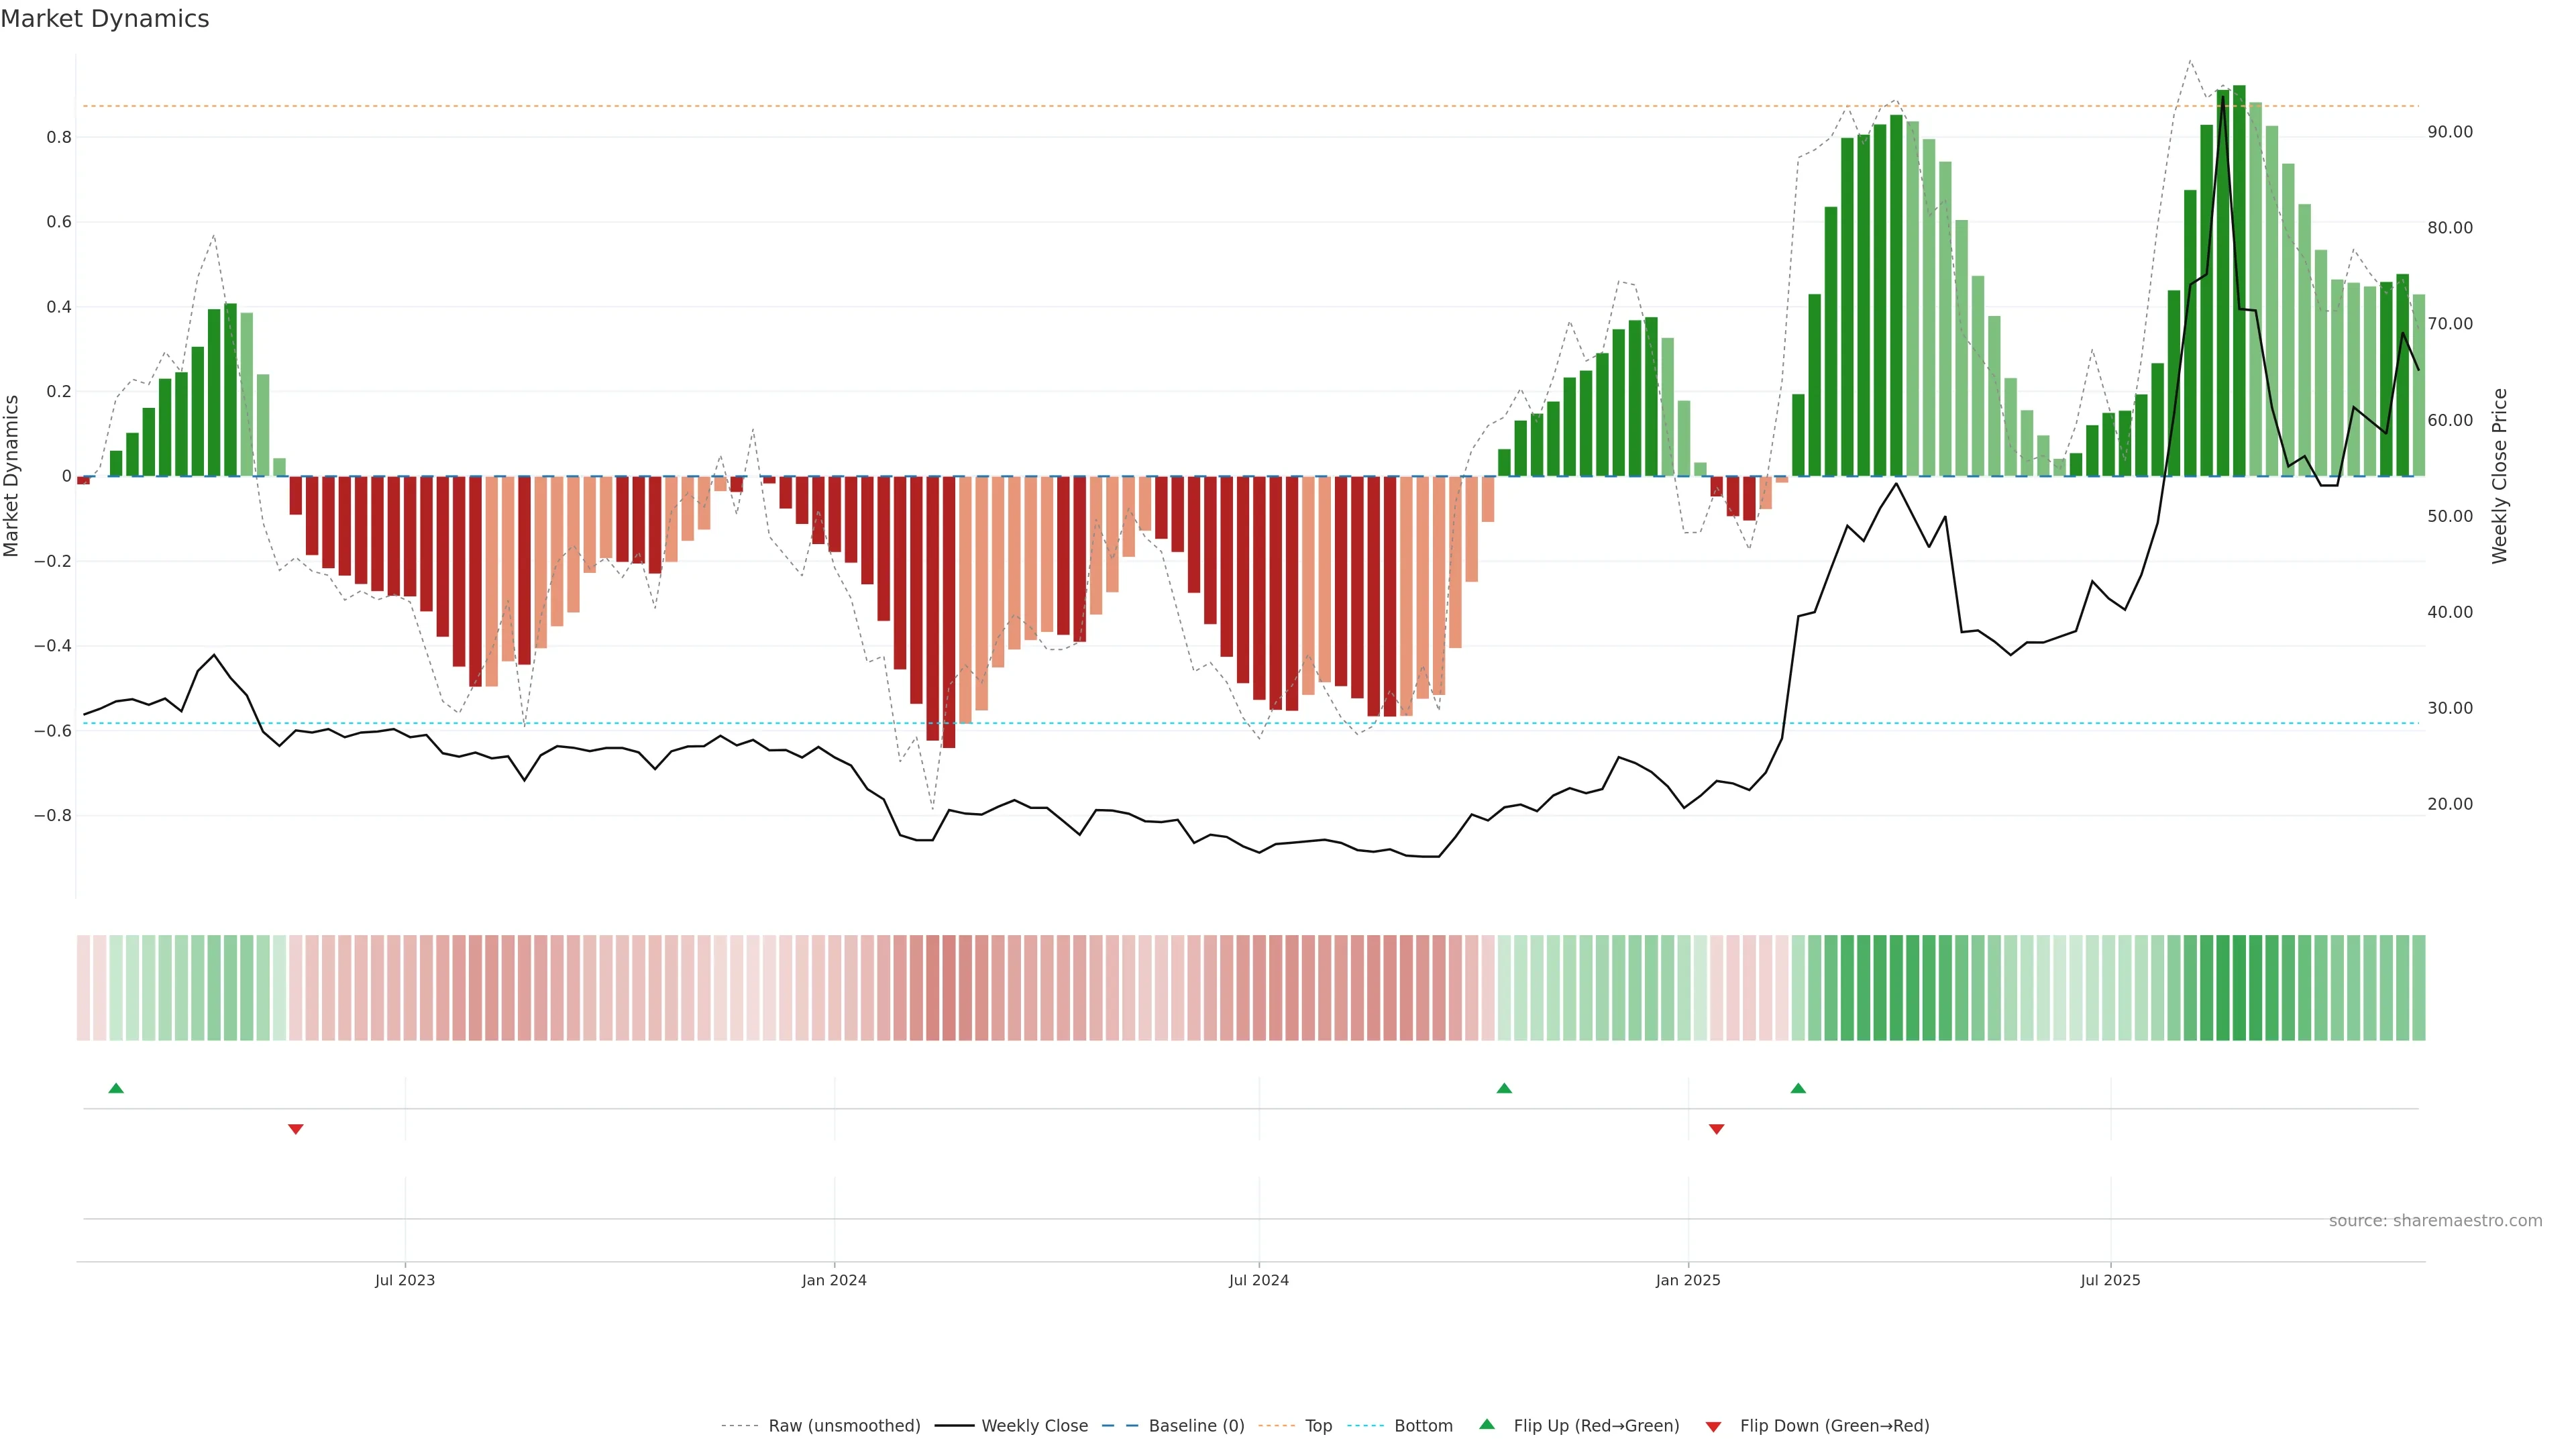Click the red flip-down marker before Jul 2023

coord(295,1129)
